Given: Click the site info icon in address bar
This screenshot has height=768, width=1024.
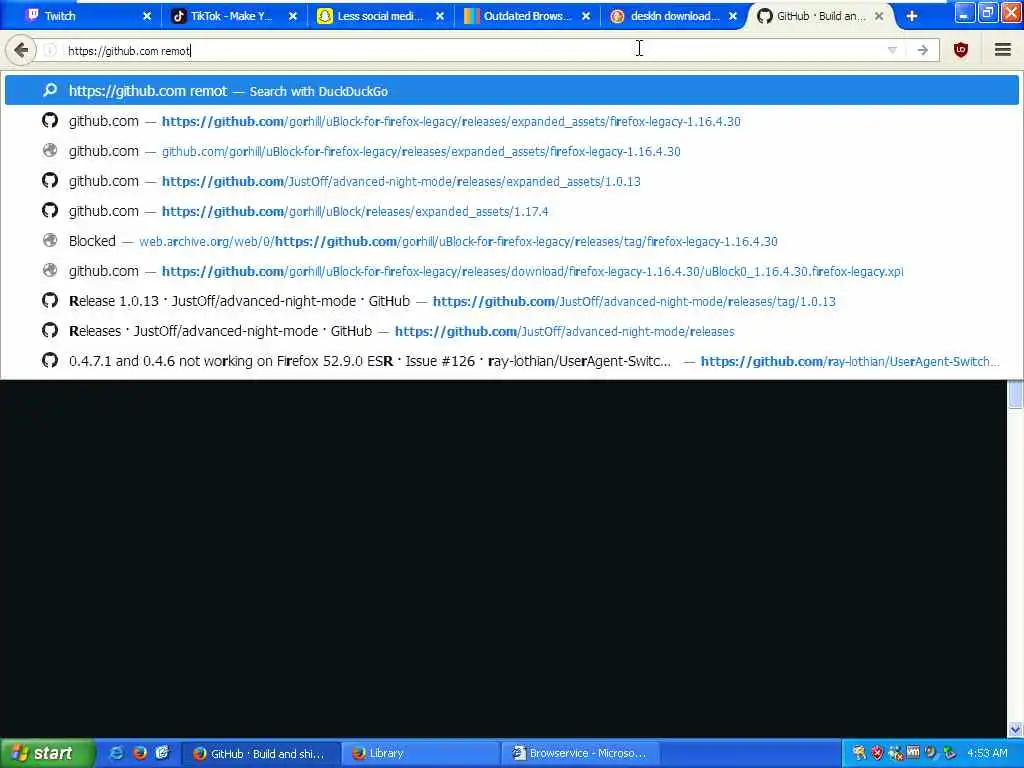Looking at the screenshot, I should [51, 50].
